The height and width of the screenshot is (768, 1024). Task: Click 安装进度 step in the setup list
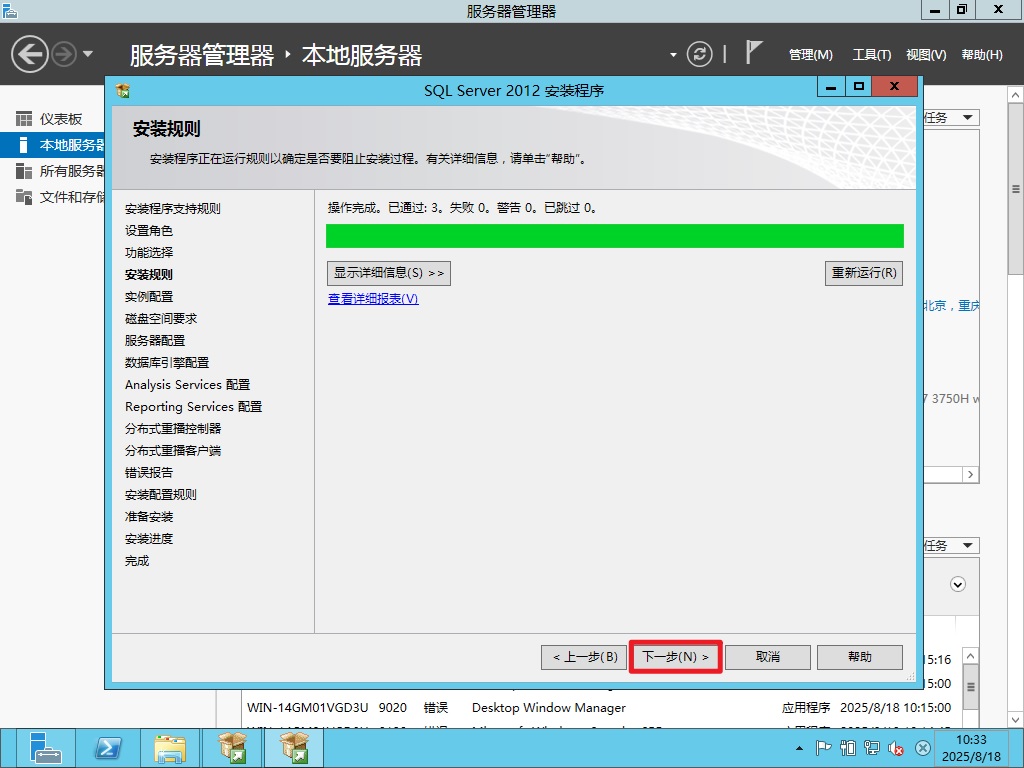tap(149, 539)
